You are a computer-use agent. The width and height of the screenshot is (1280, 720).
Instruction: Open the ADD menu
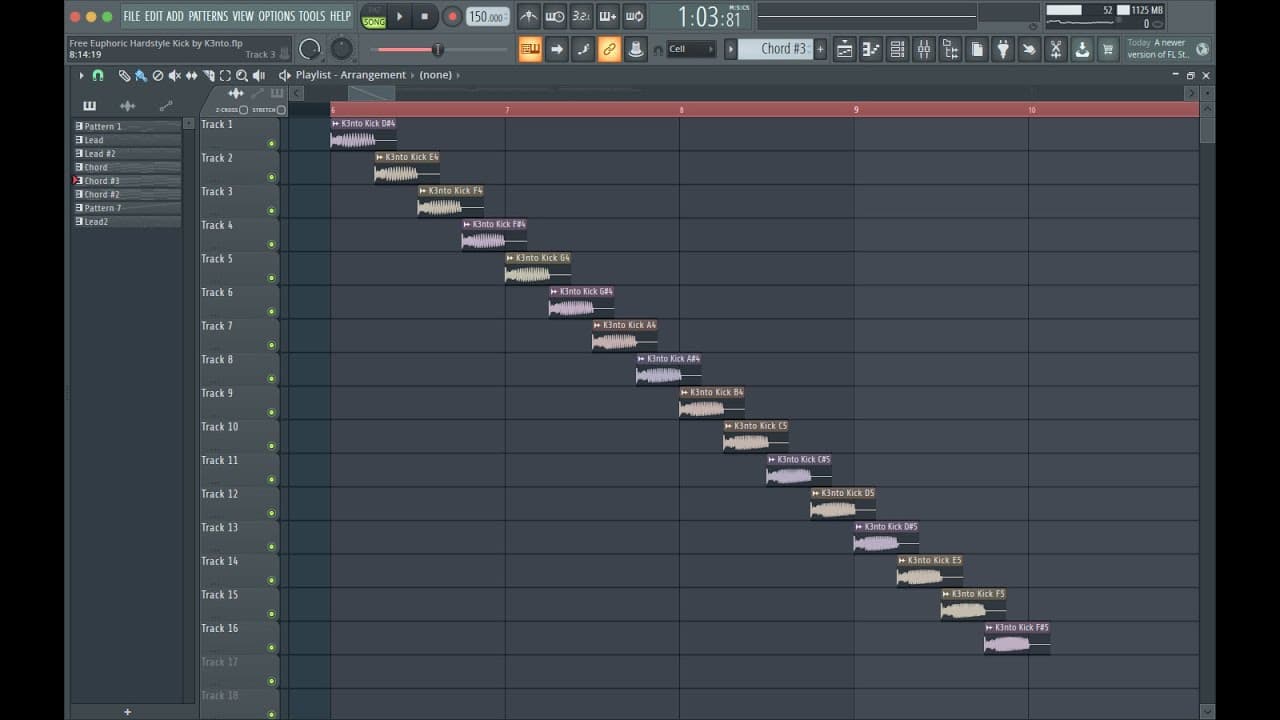[x=175, y=16]
